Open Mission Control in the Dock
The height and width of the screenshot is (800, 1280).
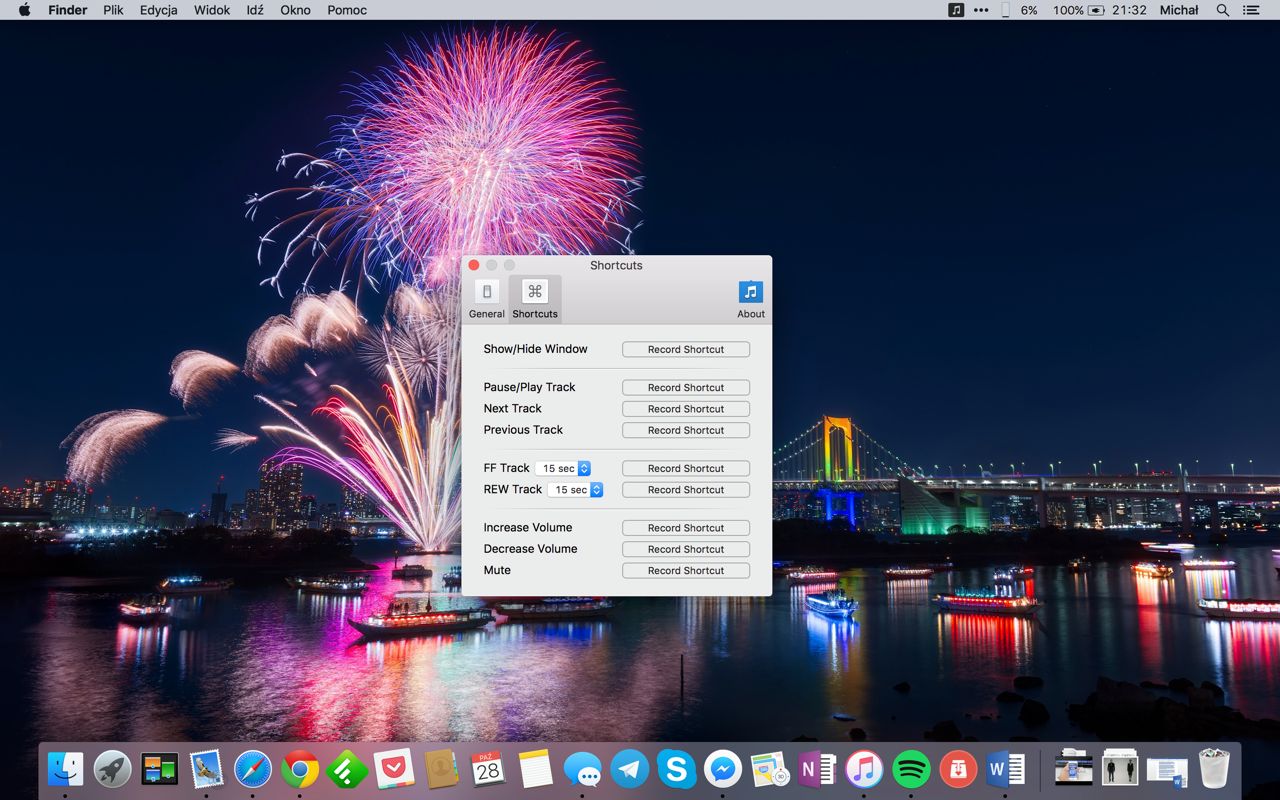pyautogui.click(x=160, y=769)
